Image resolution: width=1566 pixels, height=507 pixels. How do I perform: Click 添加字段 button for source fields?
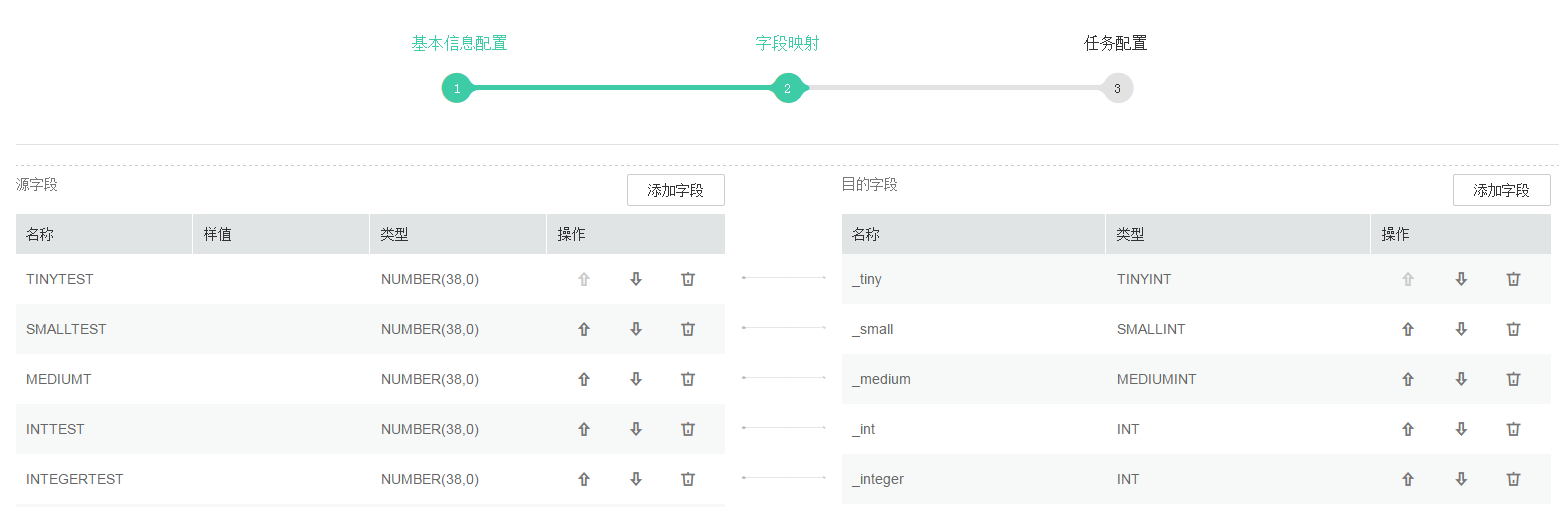[675, 190]
